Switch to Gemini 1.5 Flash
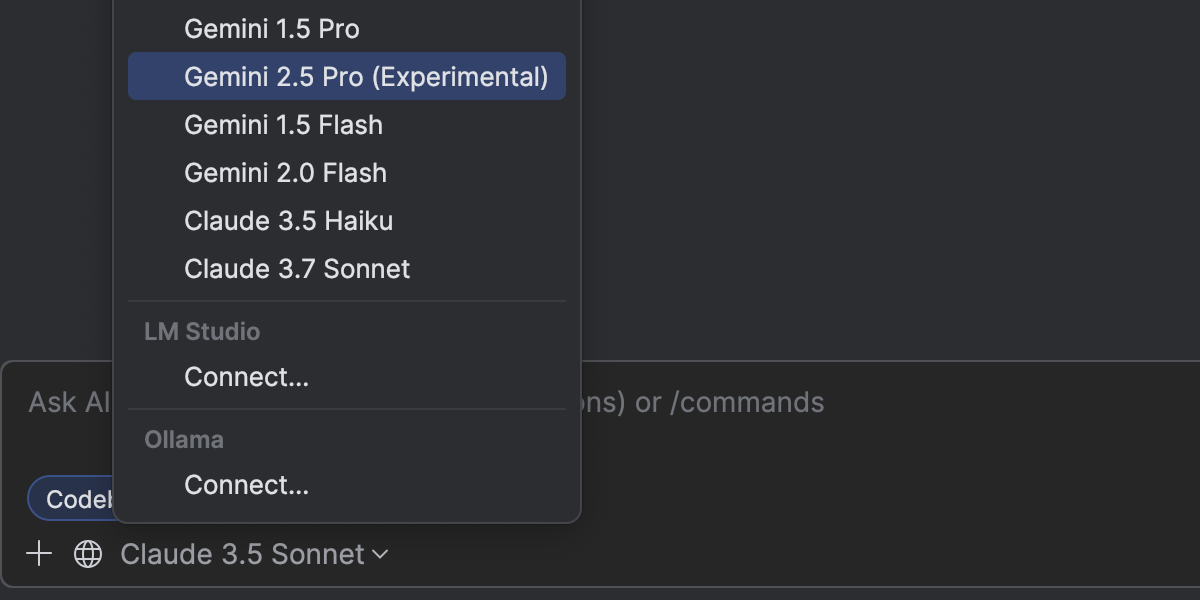 284,125
